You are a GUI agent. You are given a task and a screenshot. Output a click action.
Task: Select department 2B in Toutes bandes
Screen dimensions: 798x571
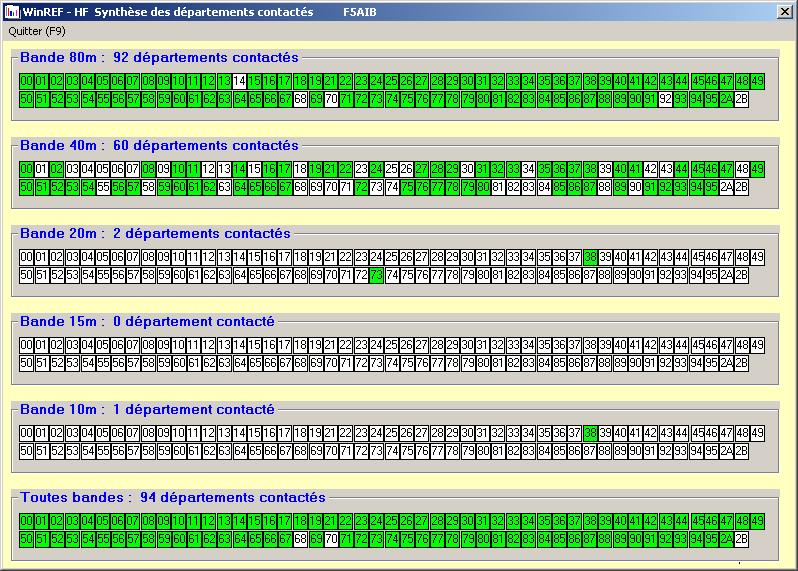tap(741, 539)
